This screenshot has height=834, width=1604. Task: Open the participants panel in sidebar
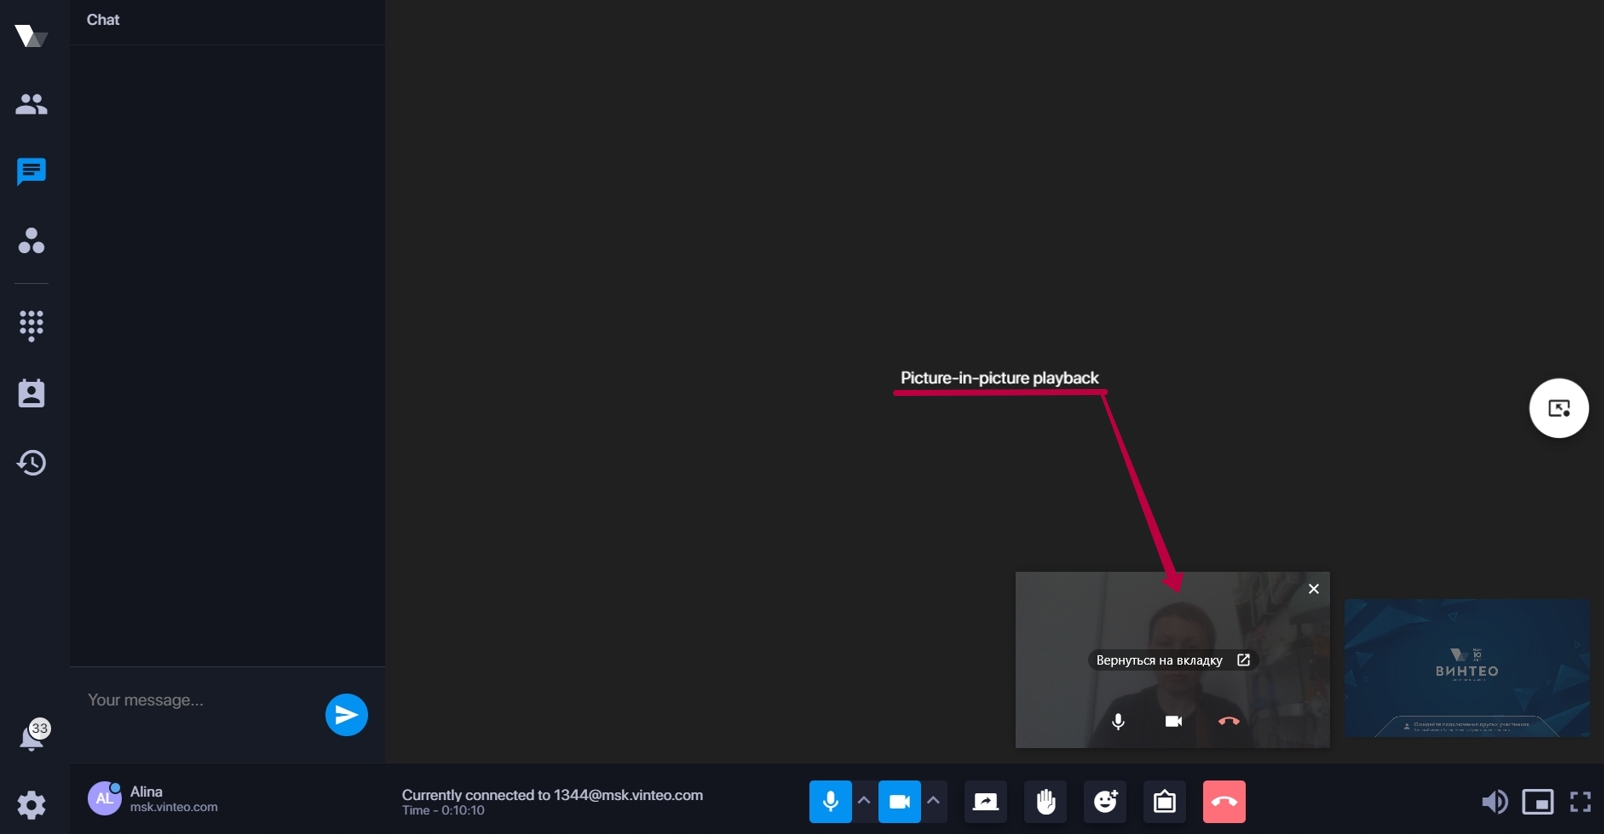31,104
